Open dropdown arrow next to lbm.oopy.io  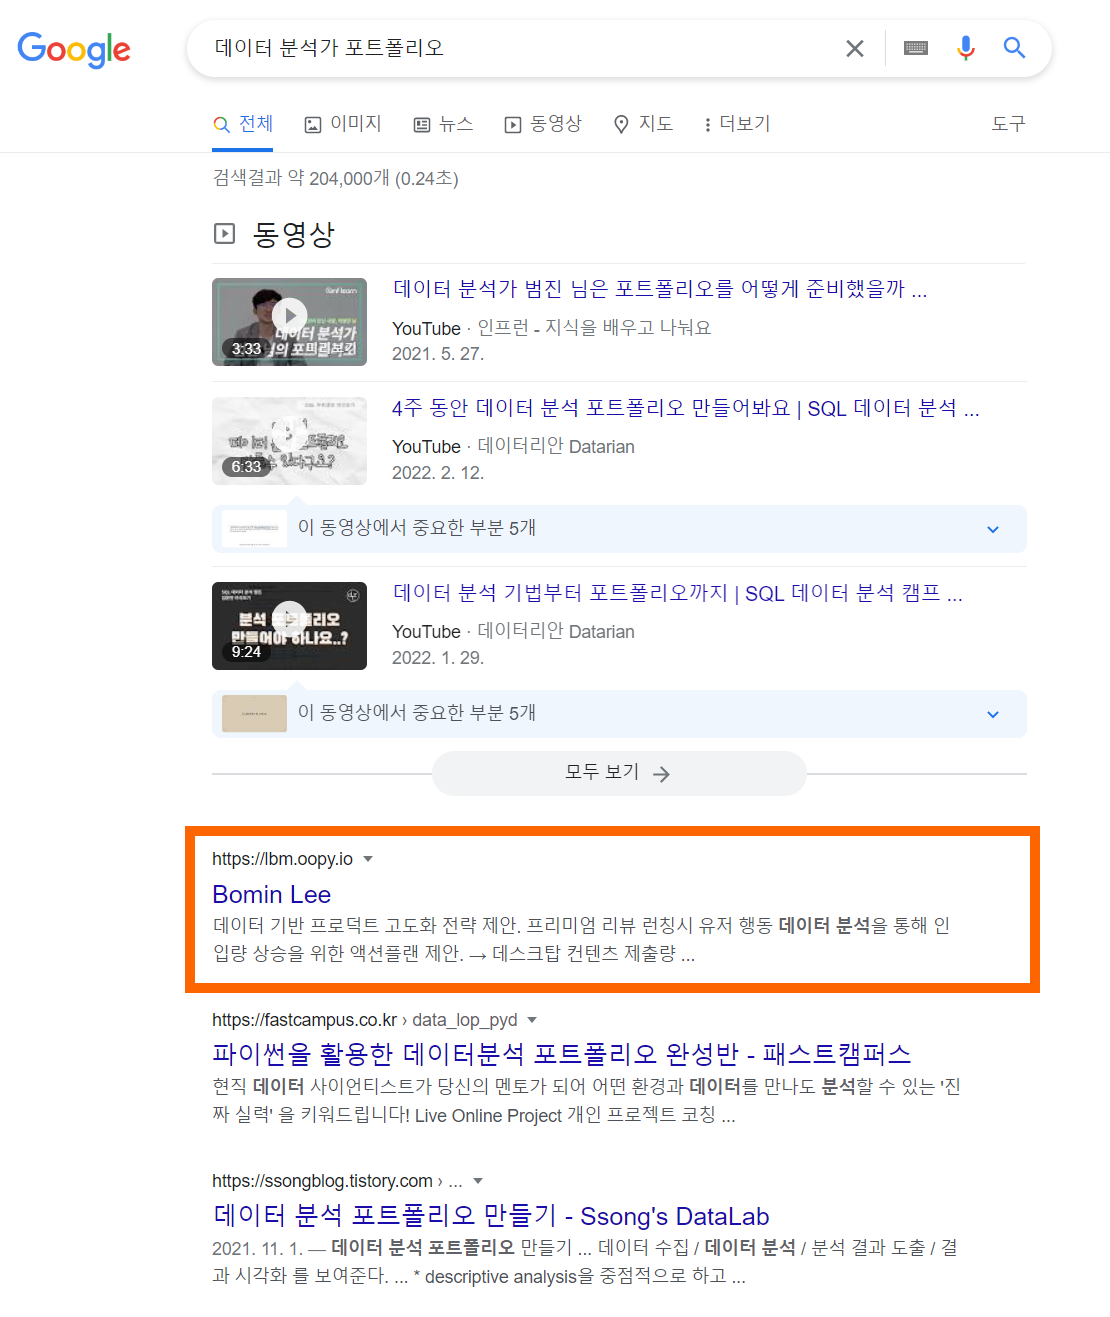368,859
